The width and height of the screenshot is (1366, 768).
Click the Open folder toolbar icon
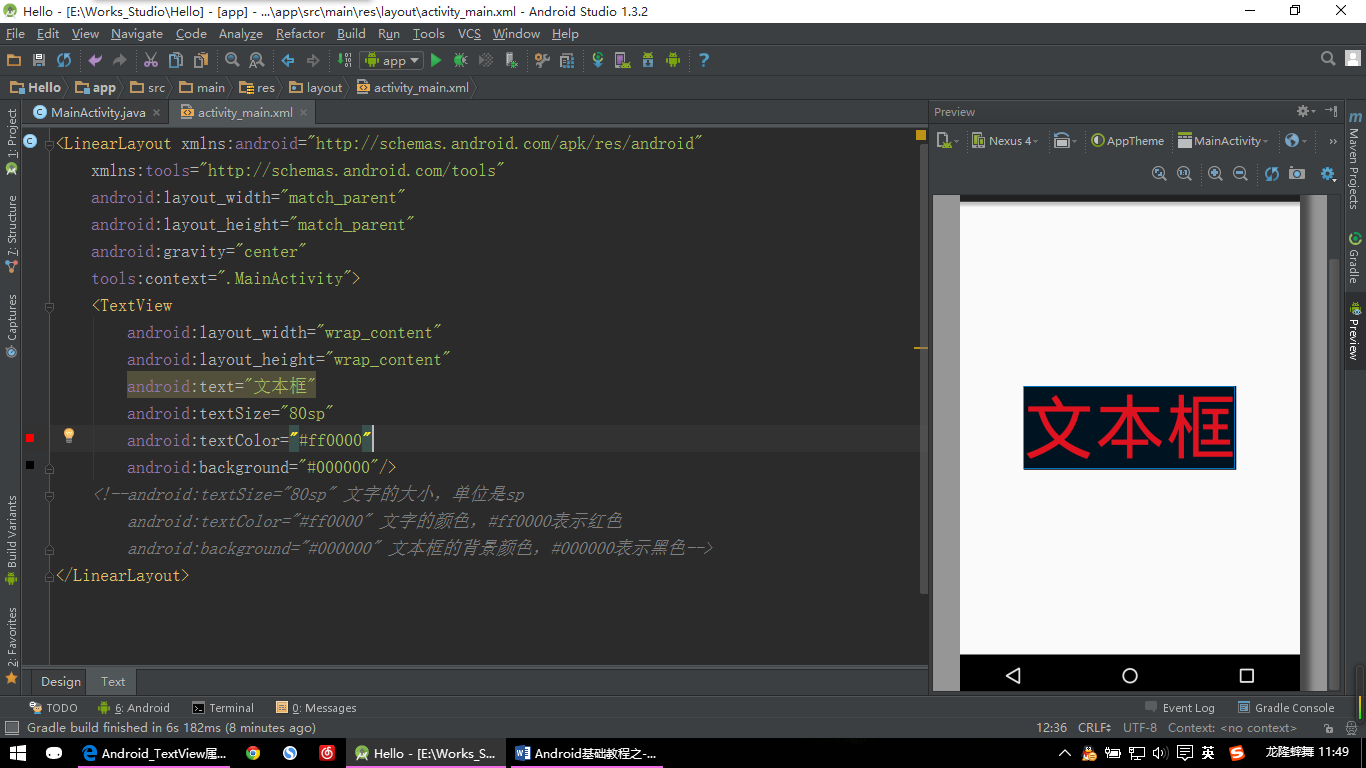coord(14,60)
